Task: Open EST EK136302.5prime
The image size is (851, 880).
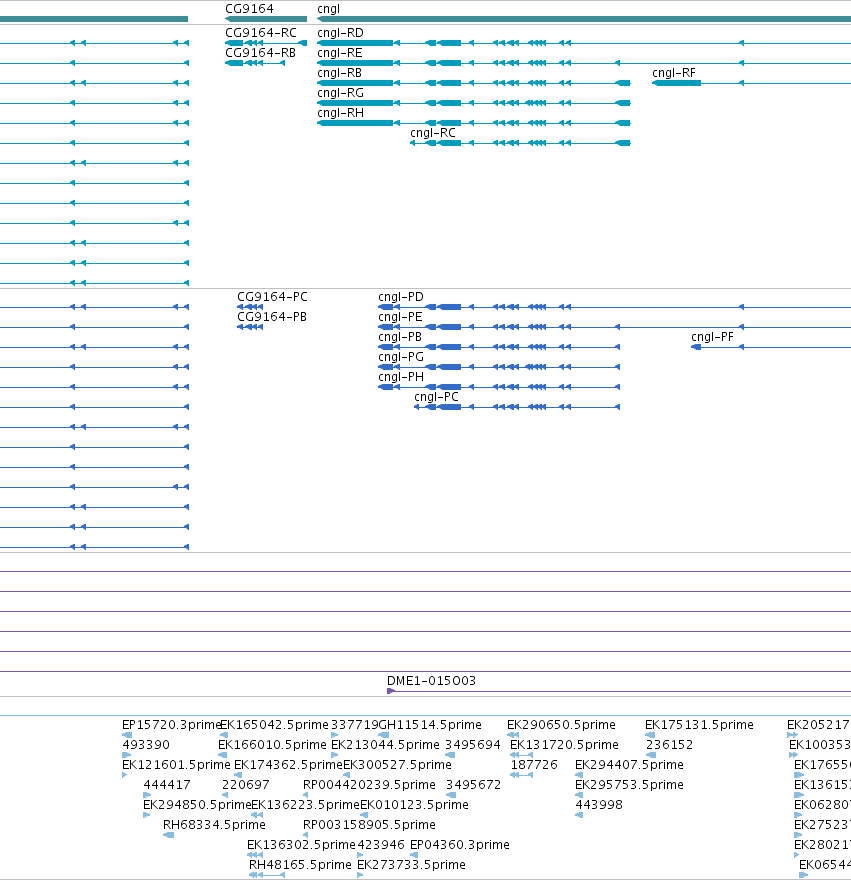Action: [301, 845]
